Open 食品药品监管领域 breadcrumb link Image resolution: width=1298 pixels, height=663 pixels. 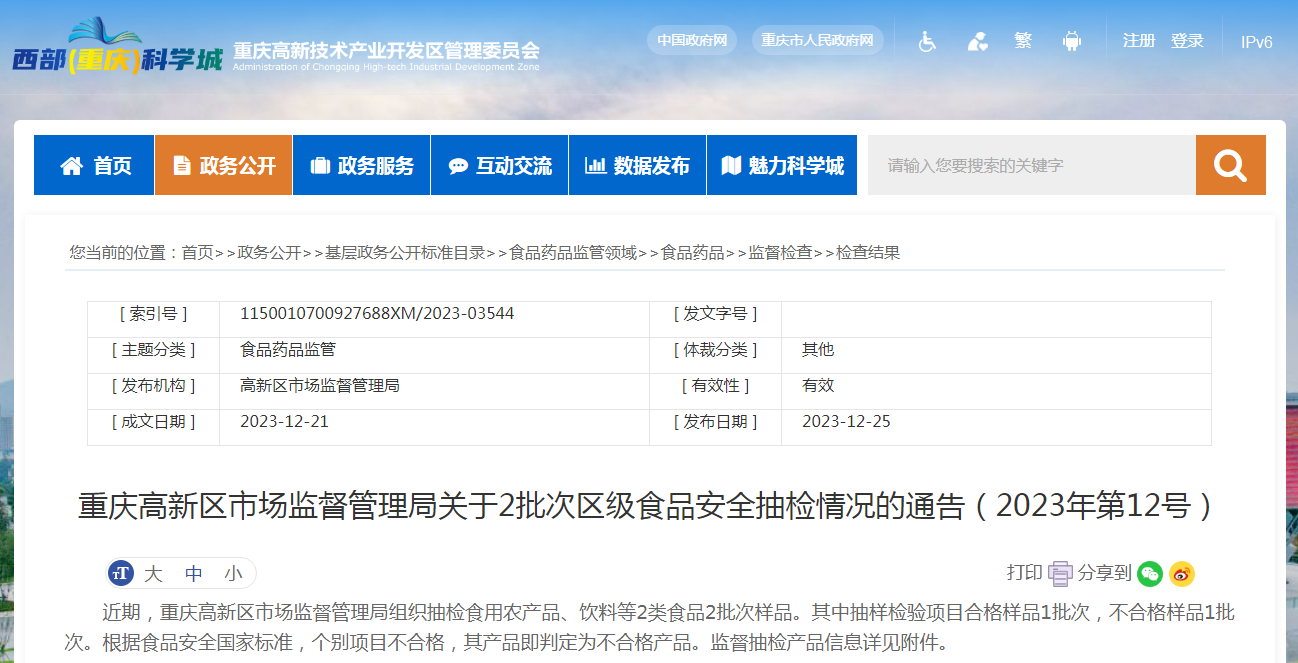(573, 253)
